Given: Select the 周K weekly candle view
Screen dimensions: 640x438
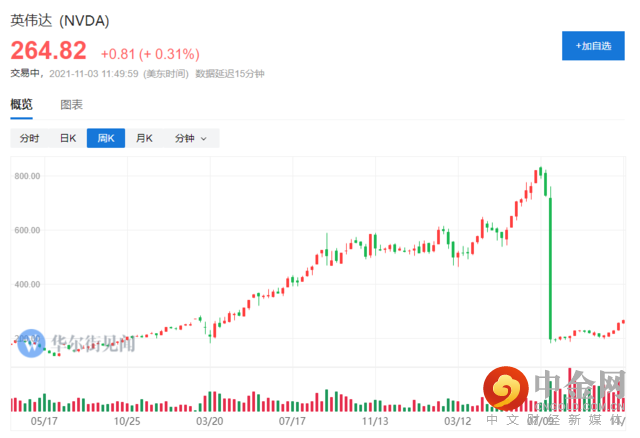Looking at the screenshot, I should pos(105,138).
